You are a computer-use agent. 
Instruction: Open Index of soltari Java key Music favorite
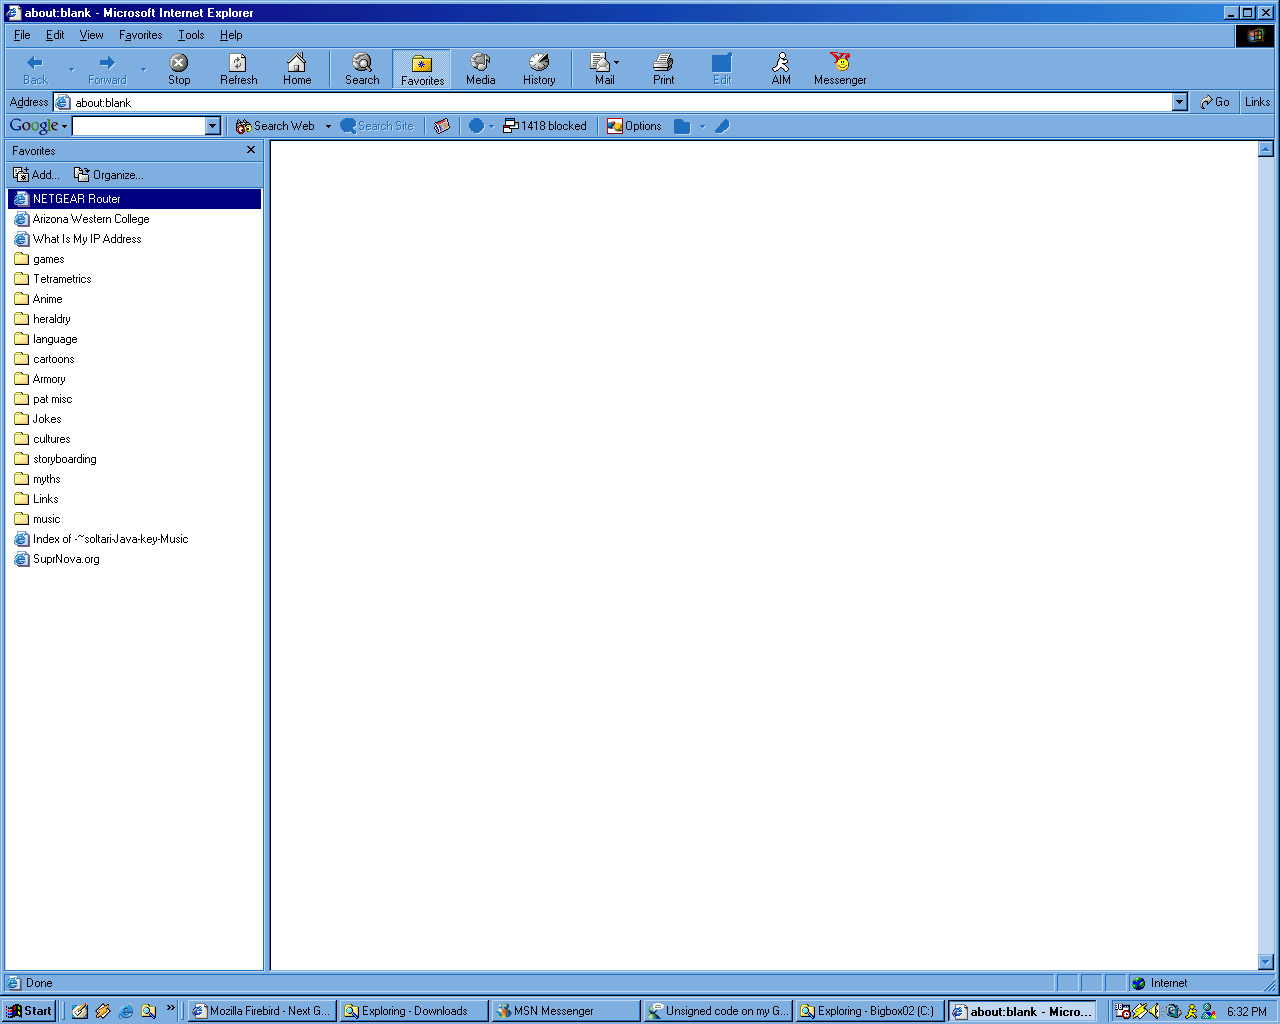(x=134, y=539)
